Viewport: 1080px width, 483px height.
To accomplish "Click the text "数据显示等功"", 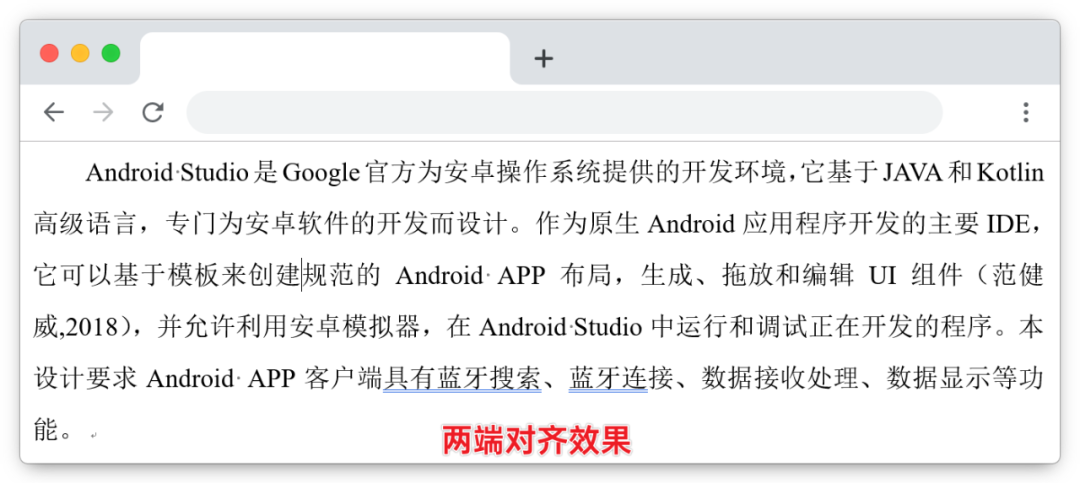I will (x=965, y=378).
